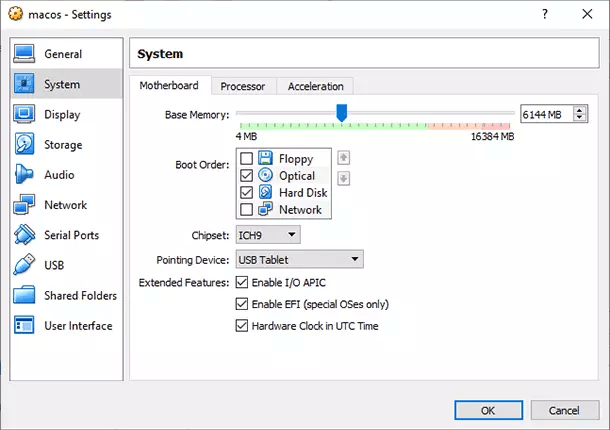
Task: Click the Network computers icon in sidebar
Action: point(24,205)
